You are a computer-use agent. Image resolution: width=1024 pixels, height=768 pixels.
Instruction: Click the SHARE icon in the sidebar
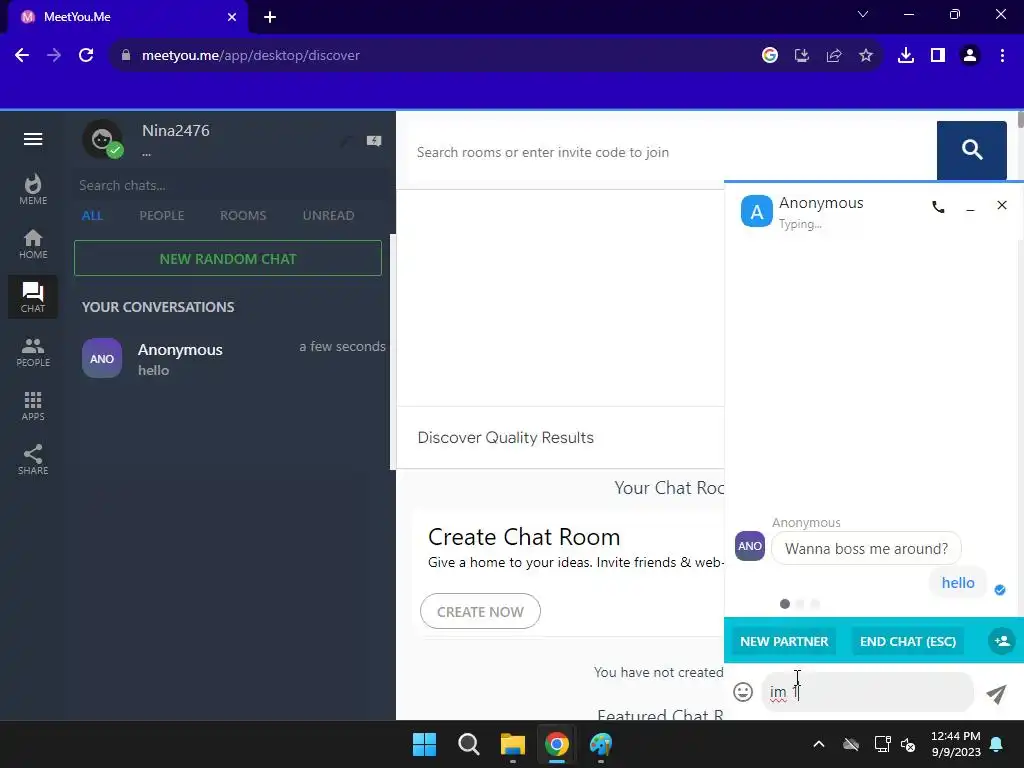click(x=33, y=460)
